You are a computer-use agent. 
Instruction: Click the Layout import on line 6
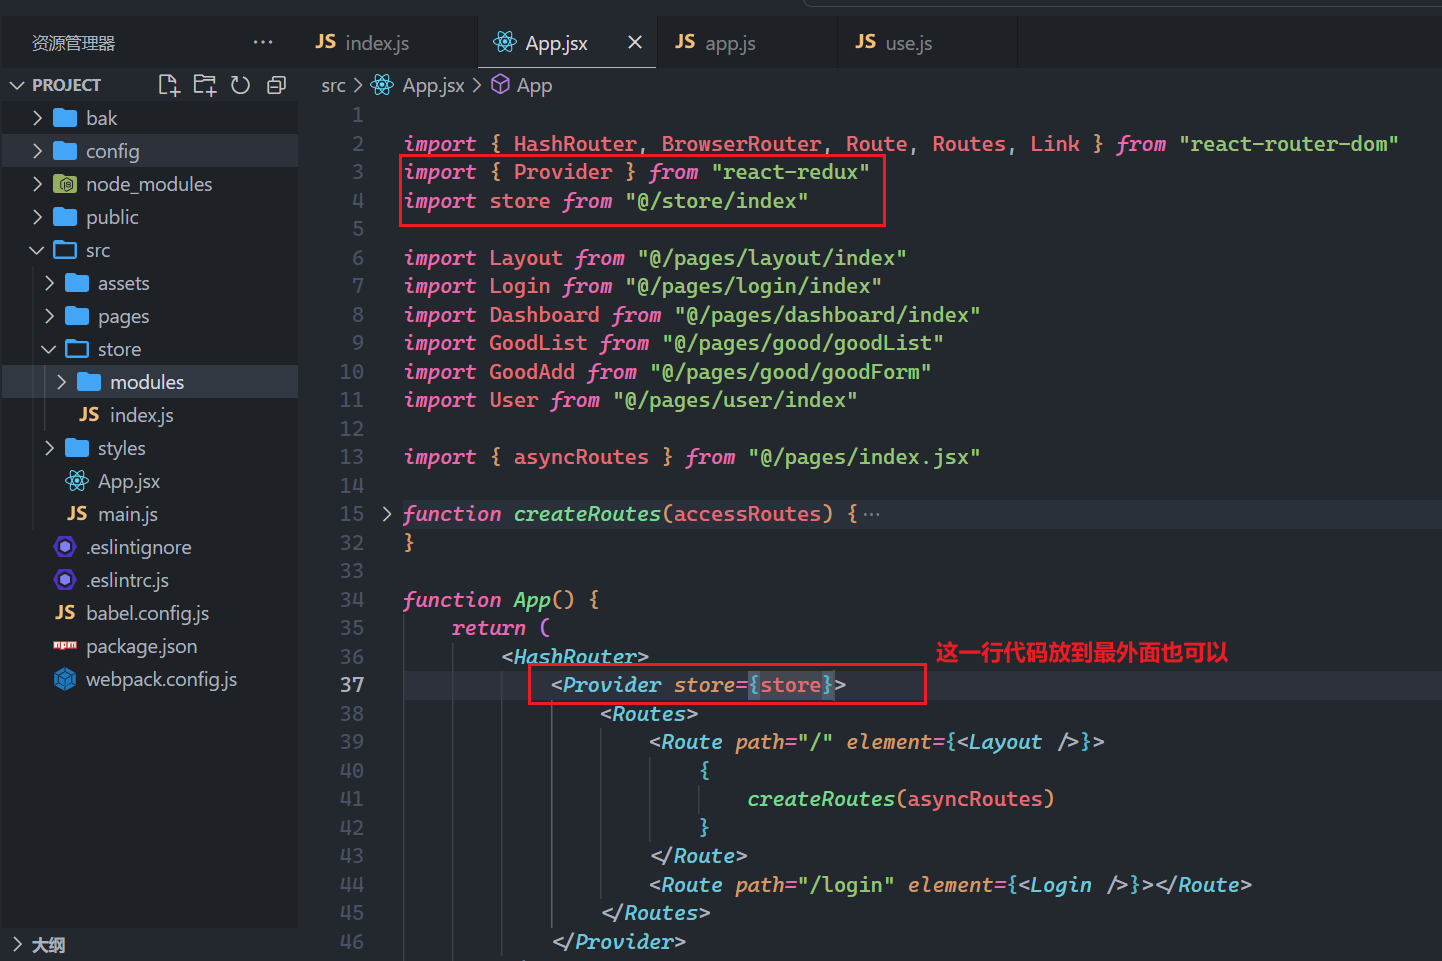coord(526,258)
